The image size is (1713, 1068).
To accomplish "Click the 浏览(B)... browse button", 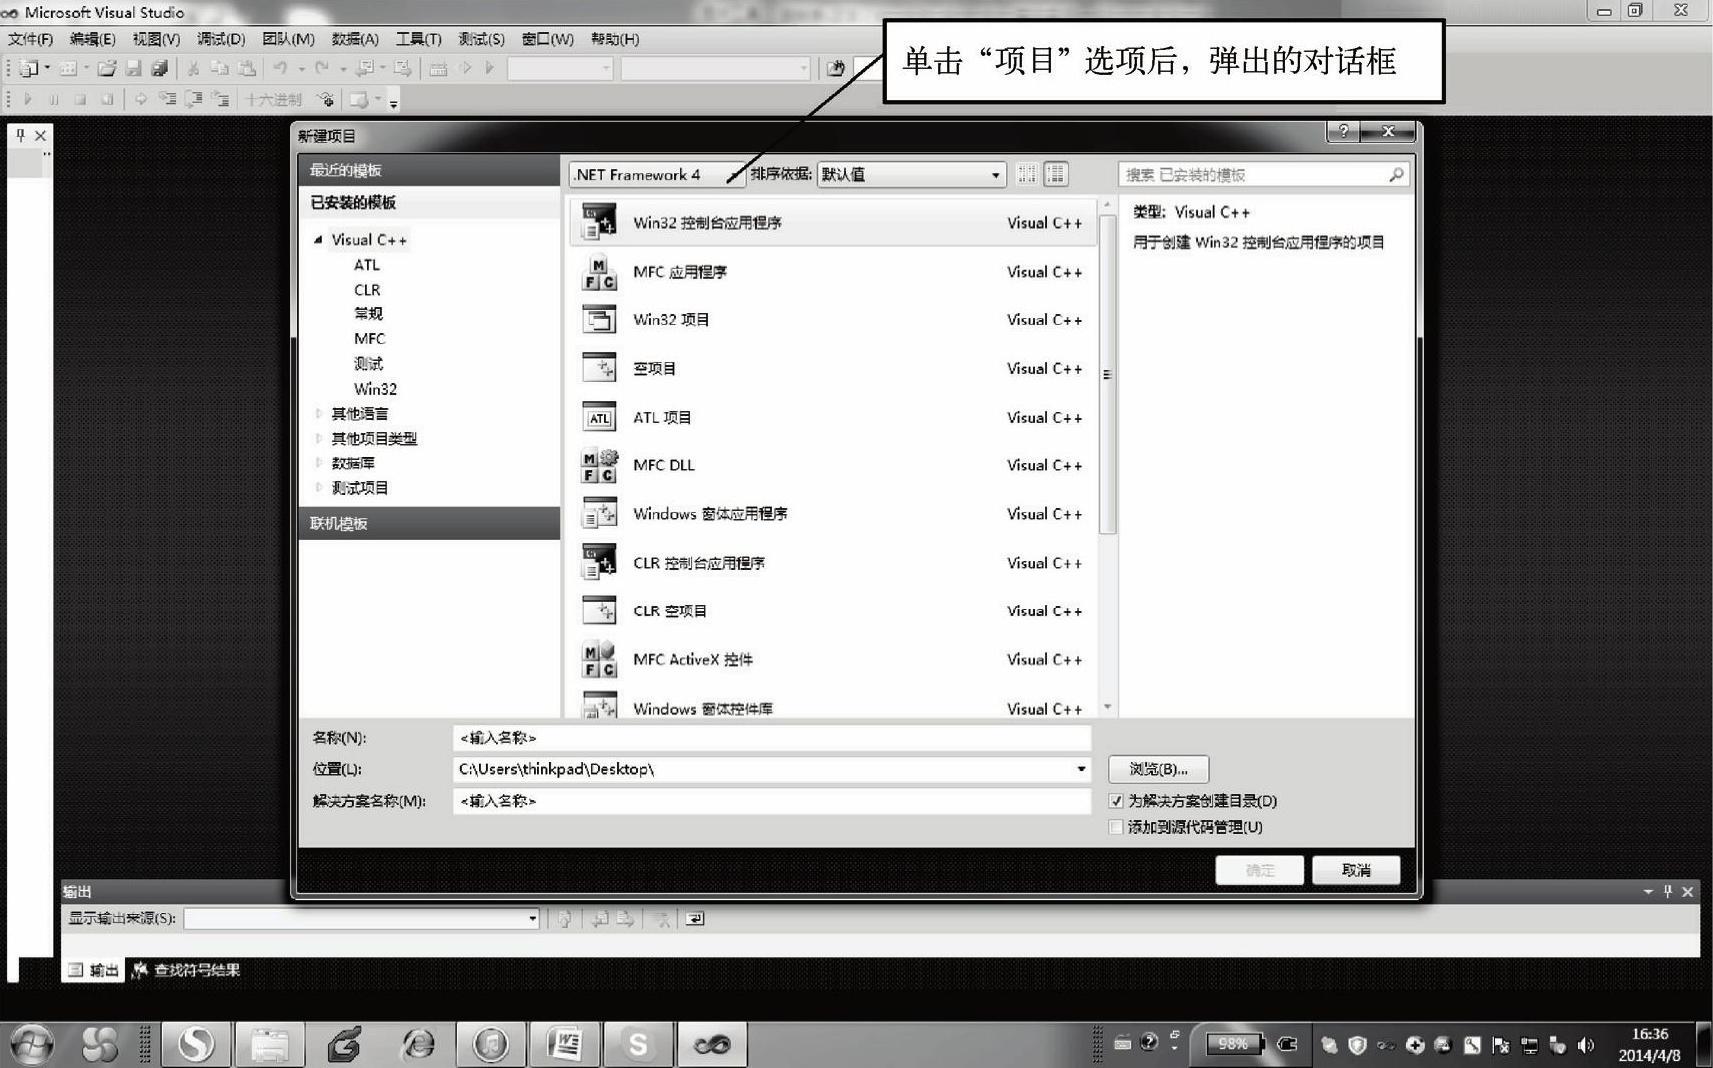I will pyautogui.click(x=1158, y=769).
